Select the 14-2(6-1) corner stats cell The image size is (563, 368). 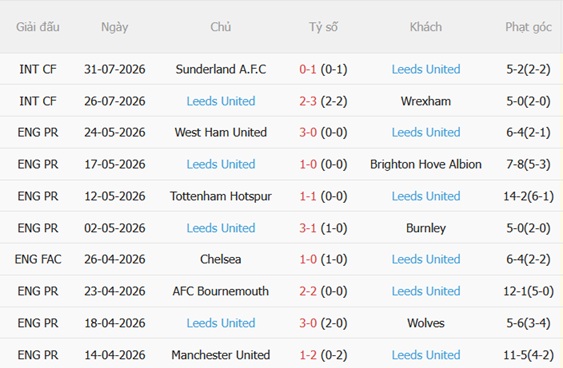tap(528, 196)
